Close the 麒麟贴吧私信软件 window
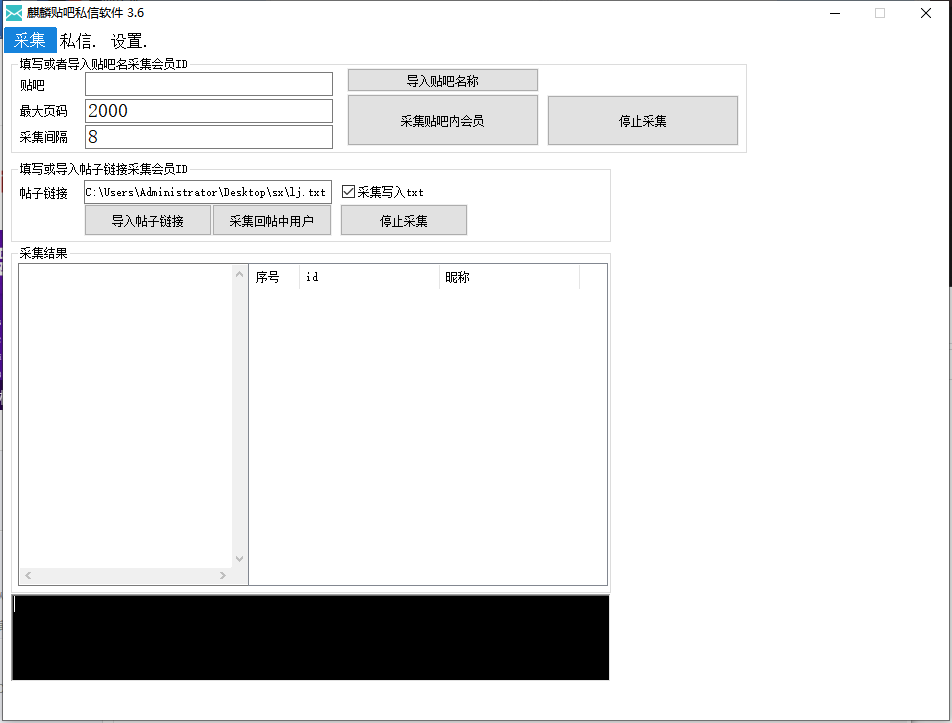952x723 pixels. pos(926,13)
